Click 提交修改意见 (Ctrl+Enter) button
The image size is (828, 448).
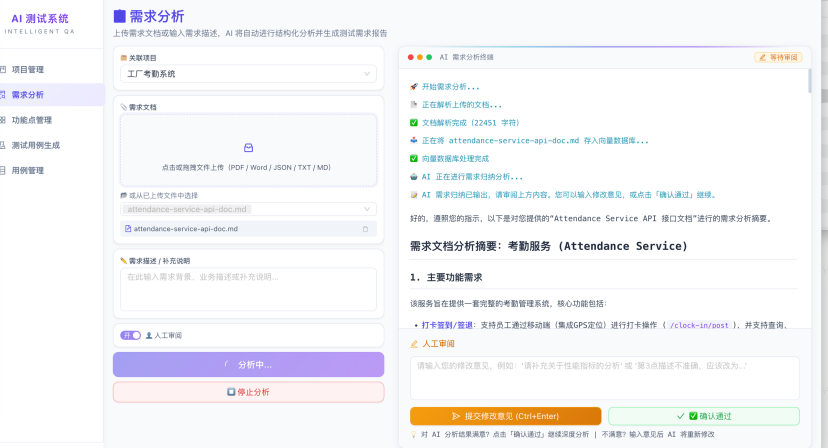pyautogui.click(x=505, y=416)
